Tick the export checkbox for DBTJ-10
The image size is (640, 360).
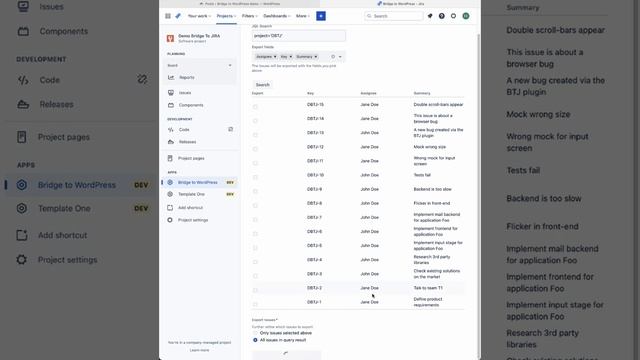(x=255, y=178)
